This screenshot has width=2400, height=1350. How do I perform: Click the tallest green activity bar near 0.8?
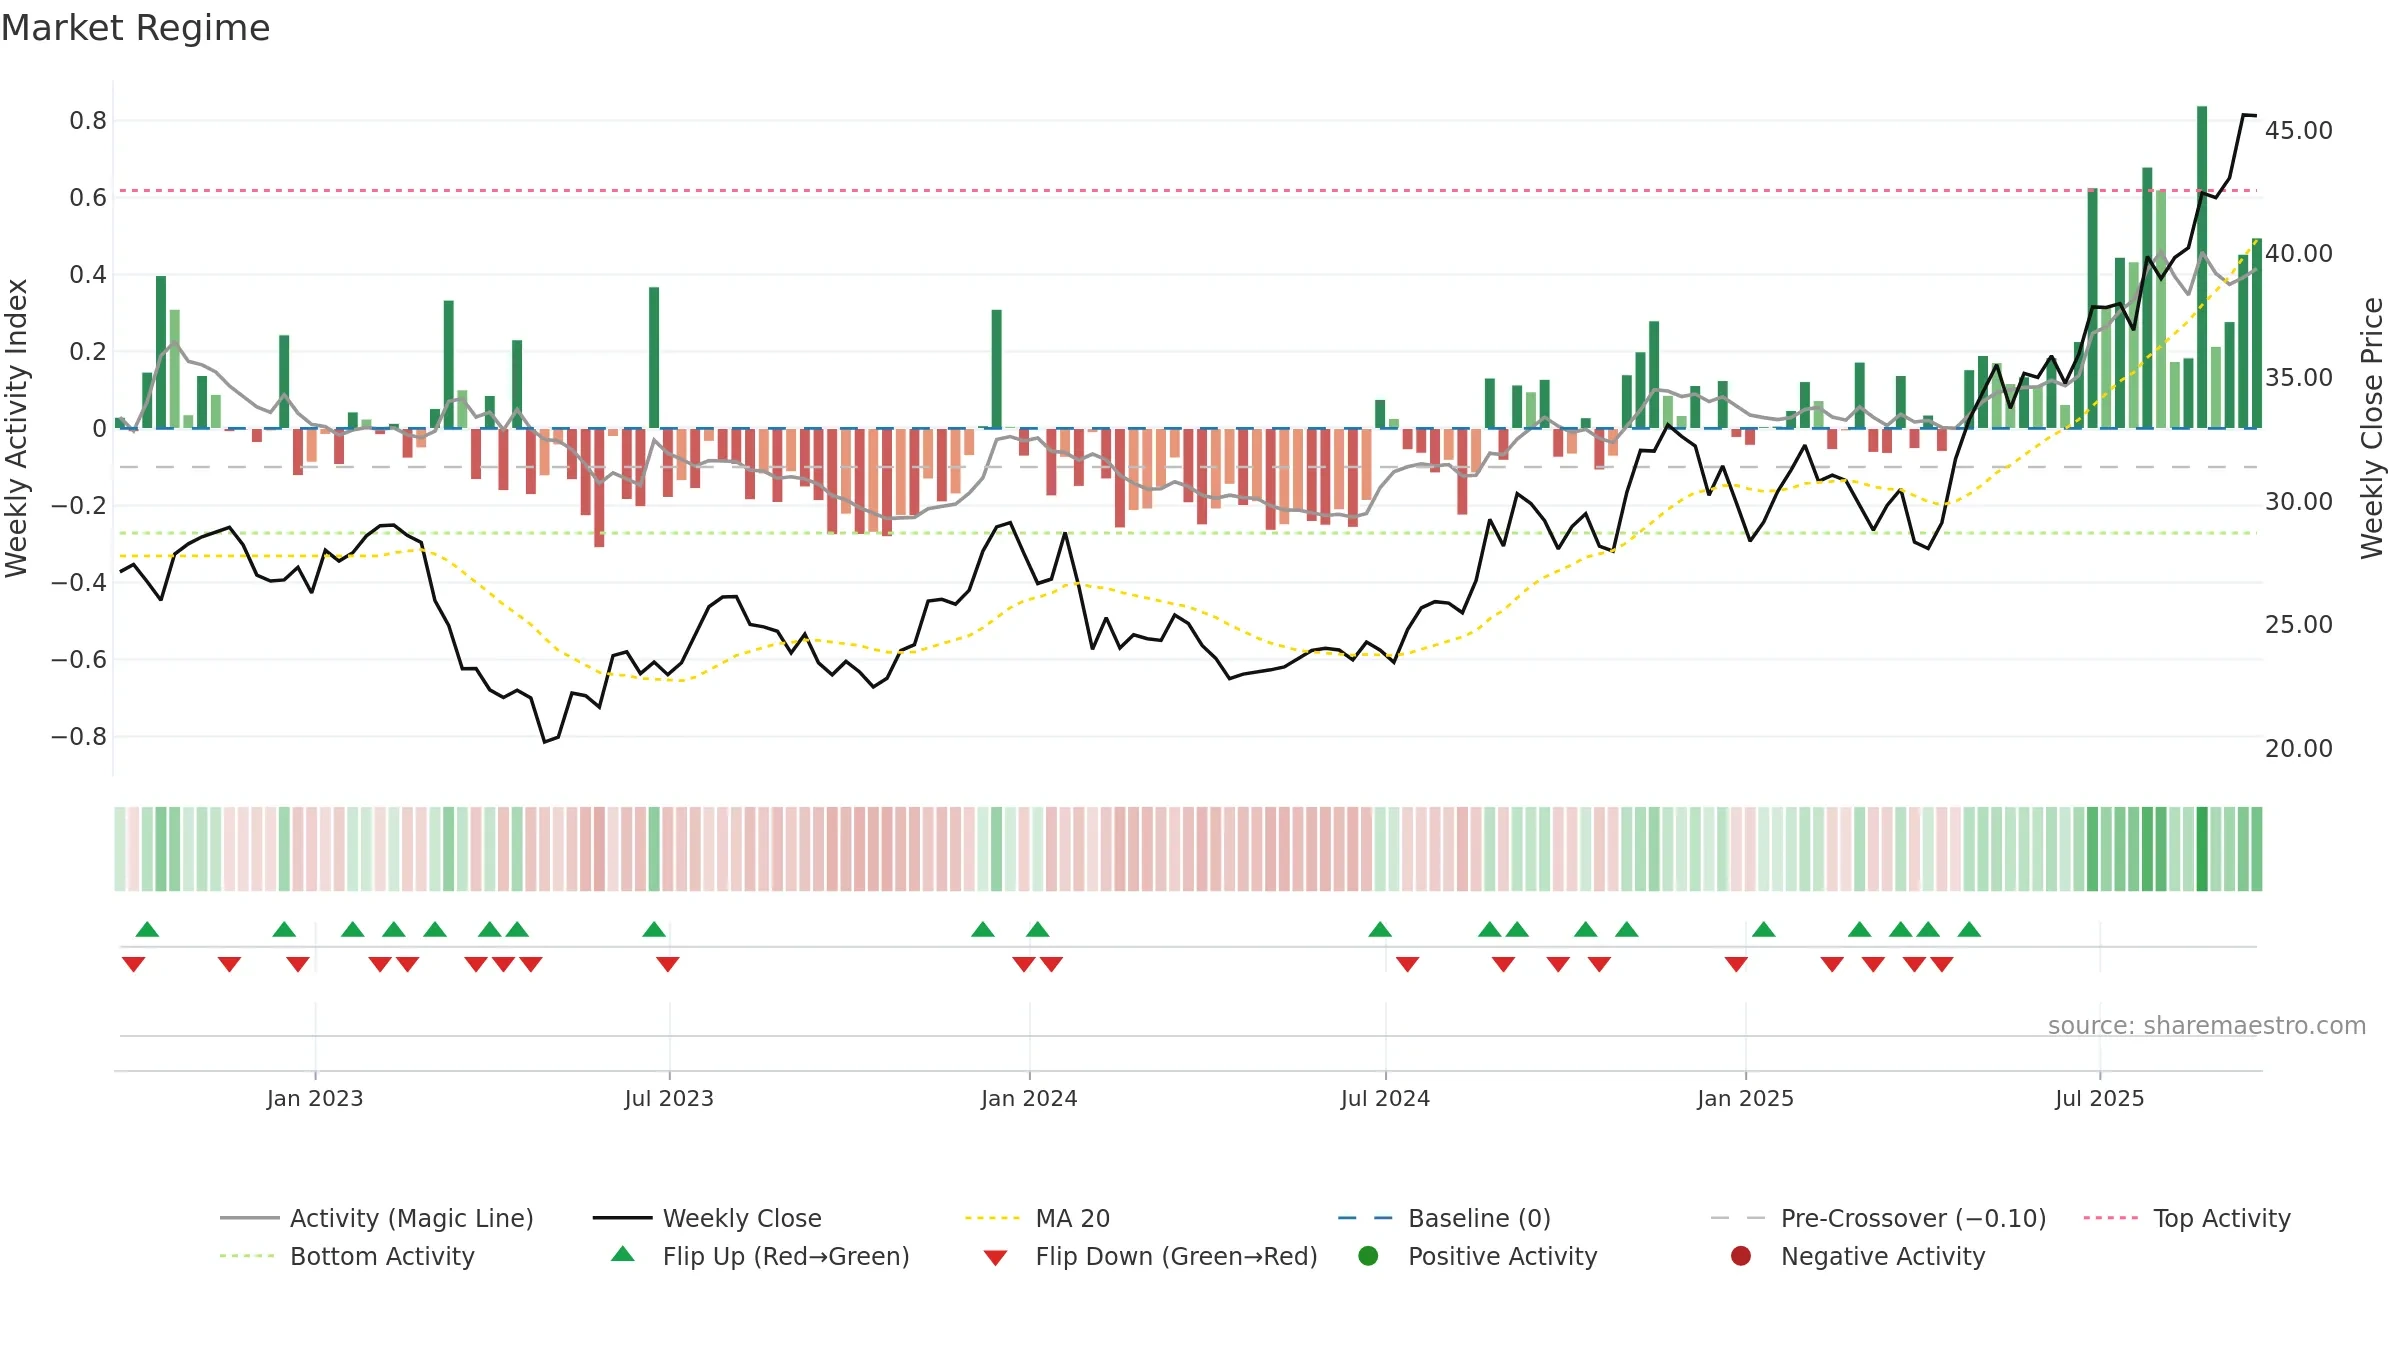coord(2202,267)
